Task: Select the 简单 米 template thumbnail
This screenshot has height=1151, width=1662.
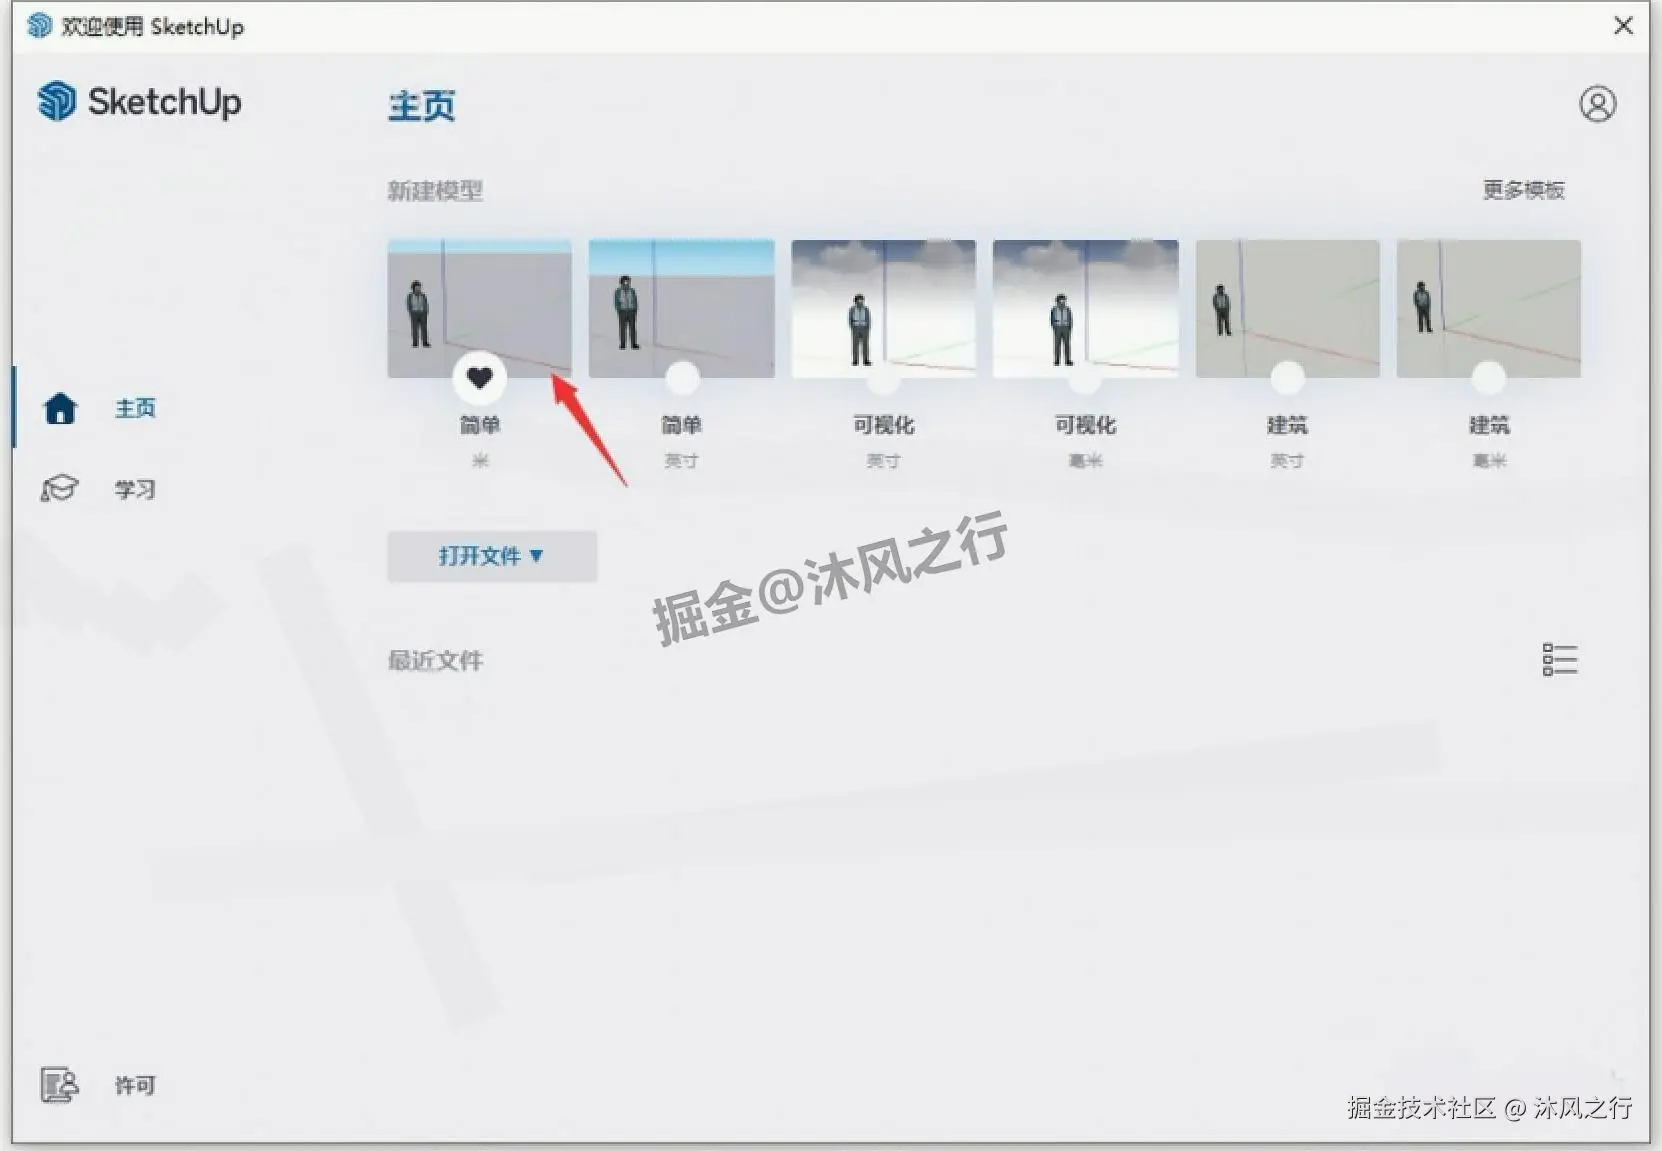Action: coord(479,300)
